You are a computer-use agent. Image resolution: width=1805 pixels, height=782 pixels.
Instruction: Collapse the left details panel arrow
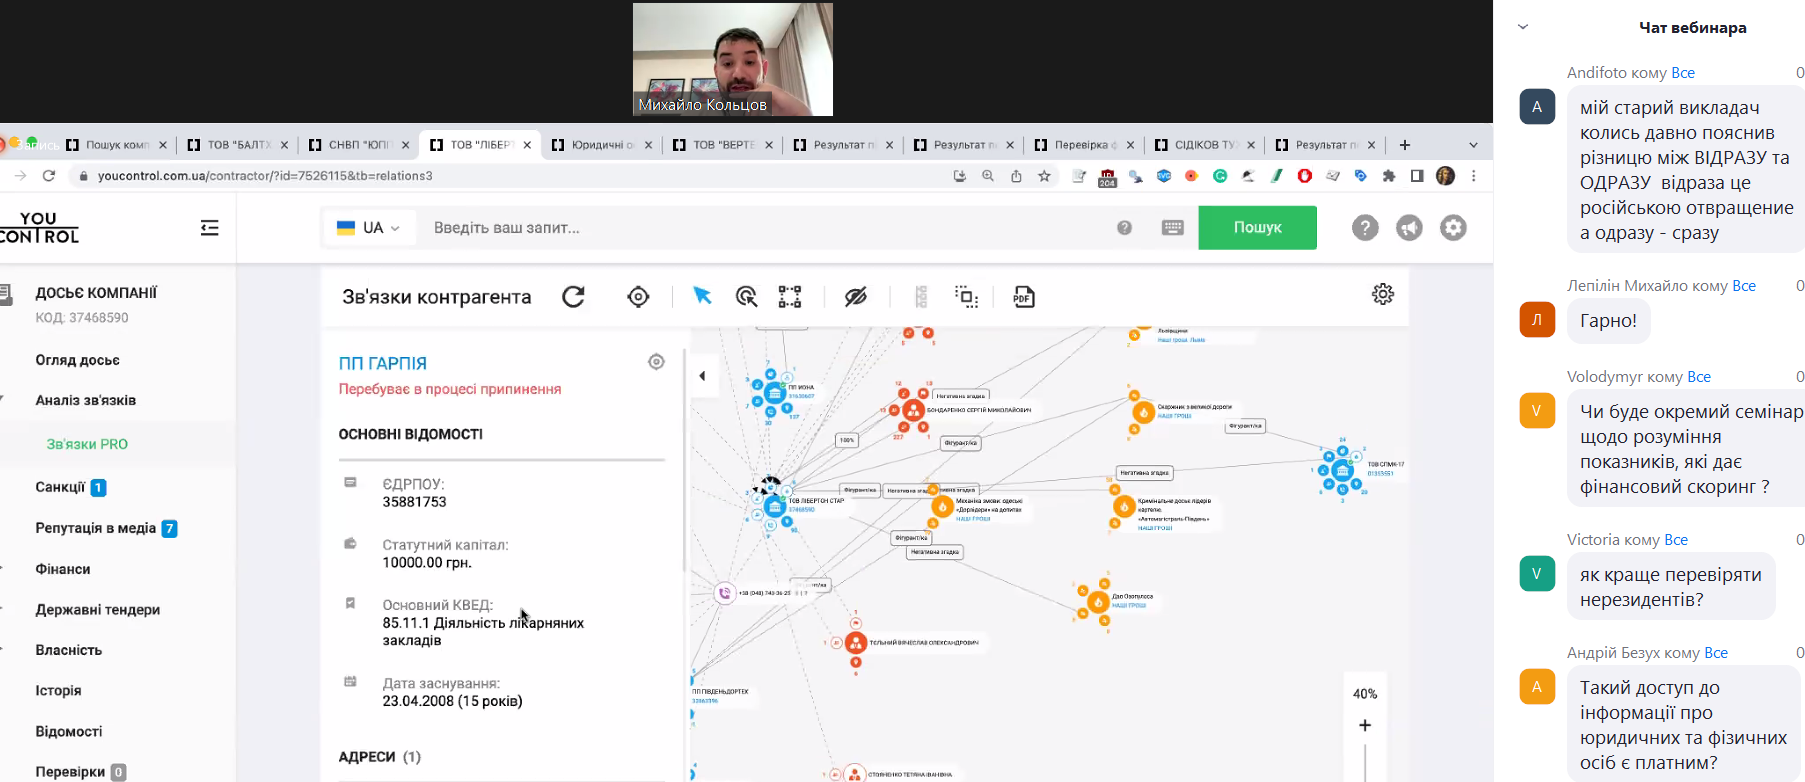(x=702, y=376)
